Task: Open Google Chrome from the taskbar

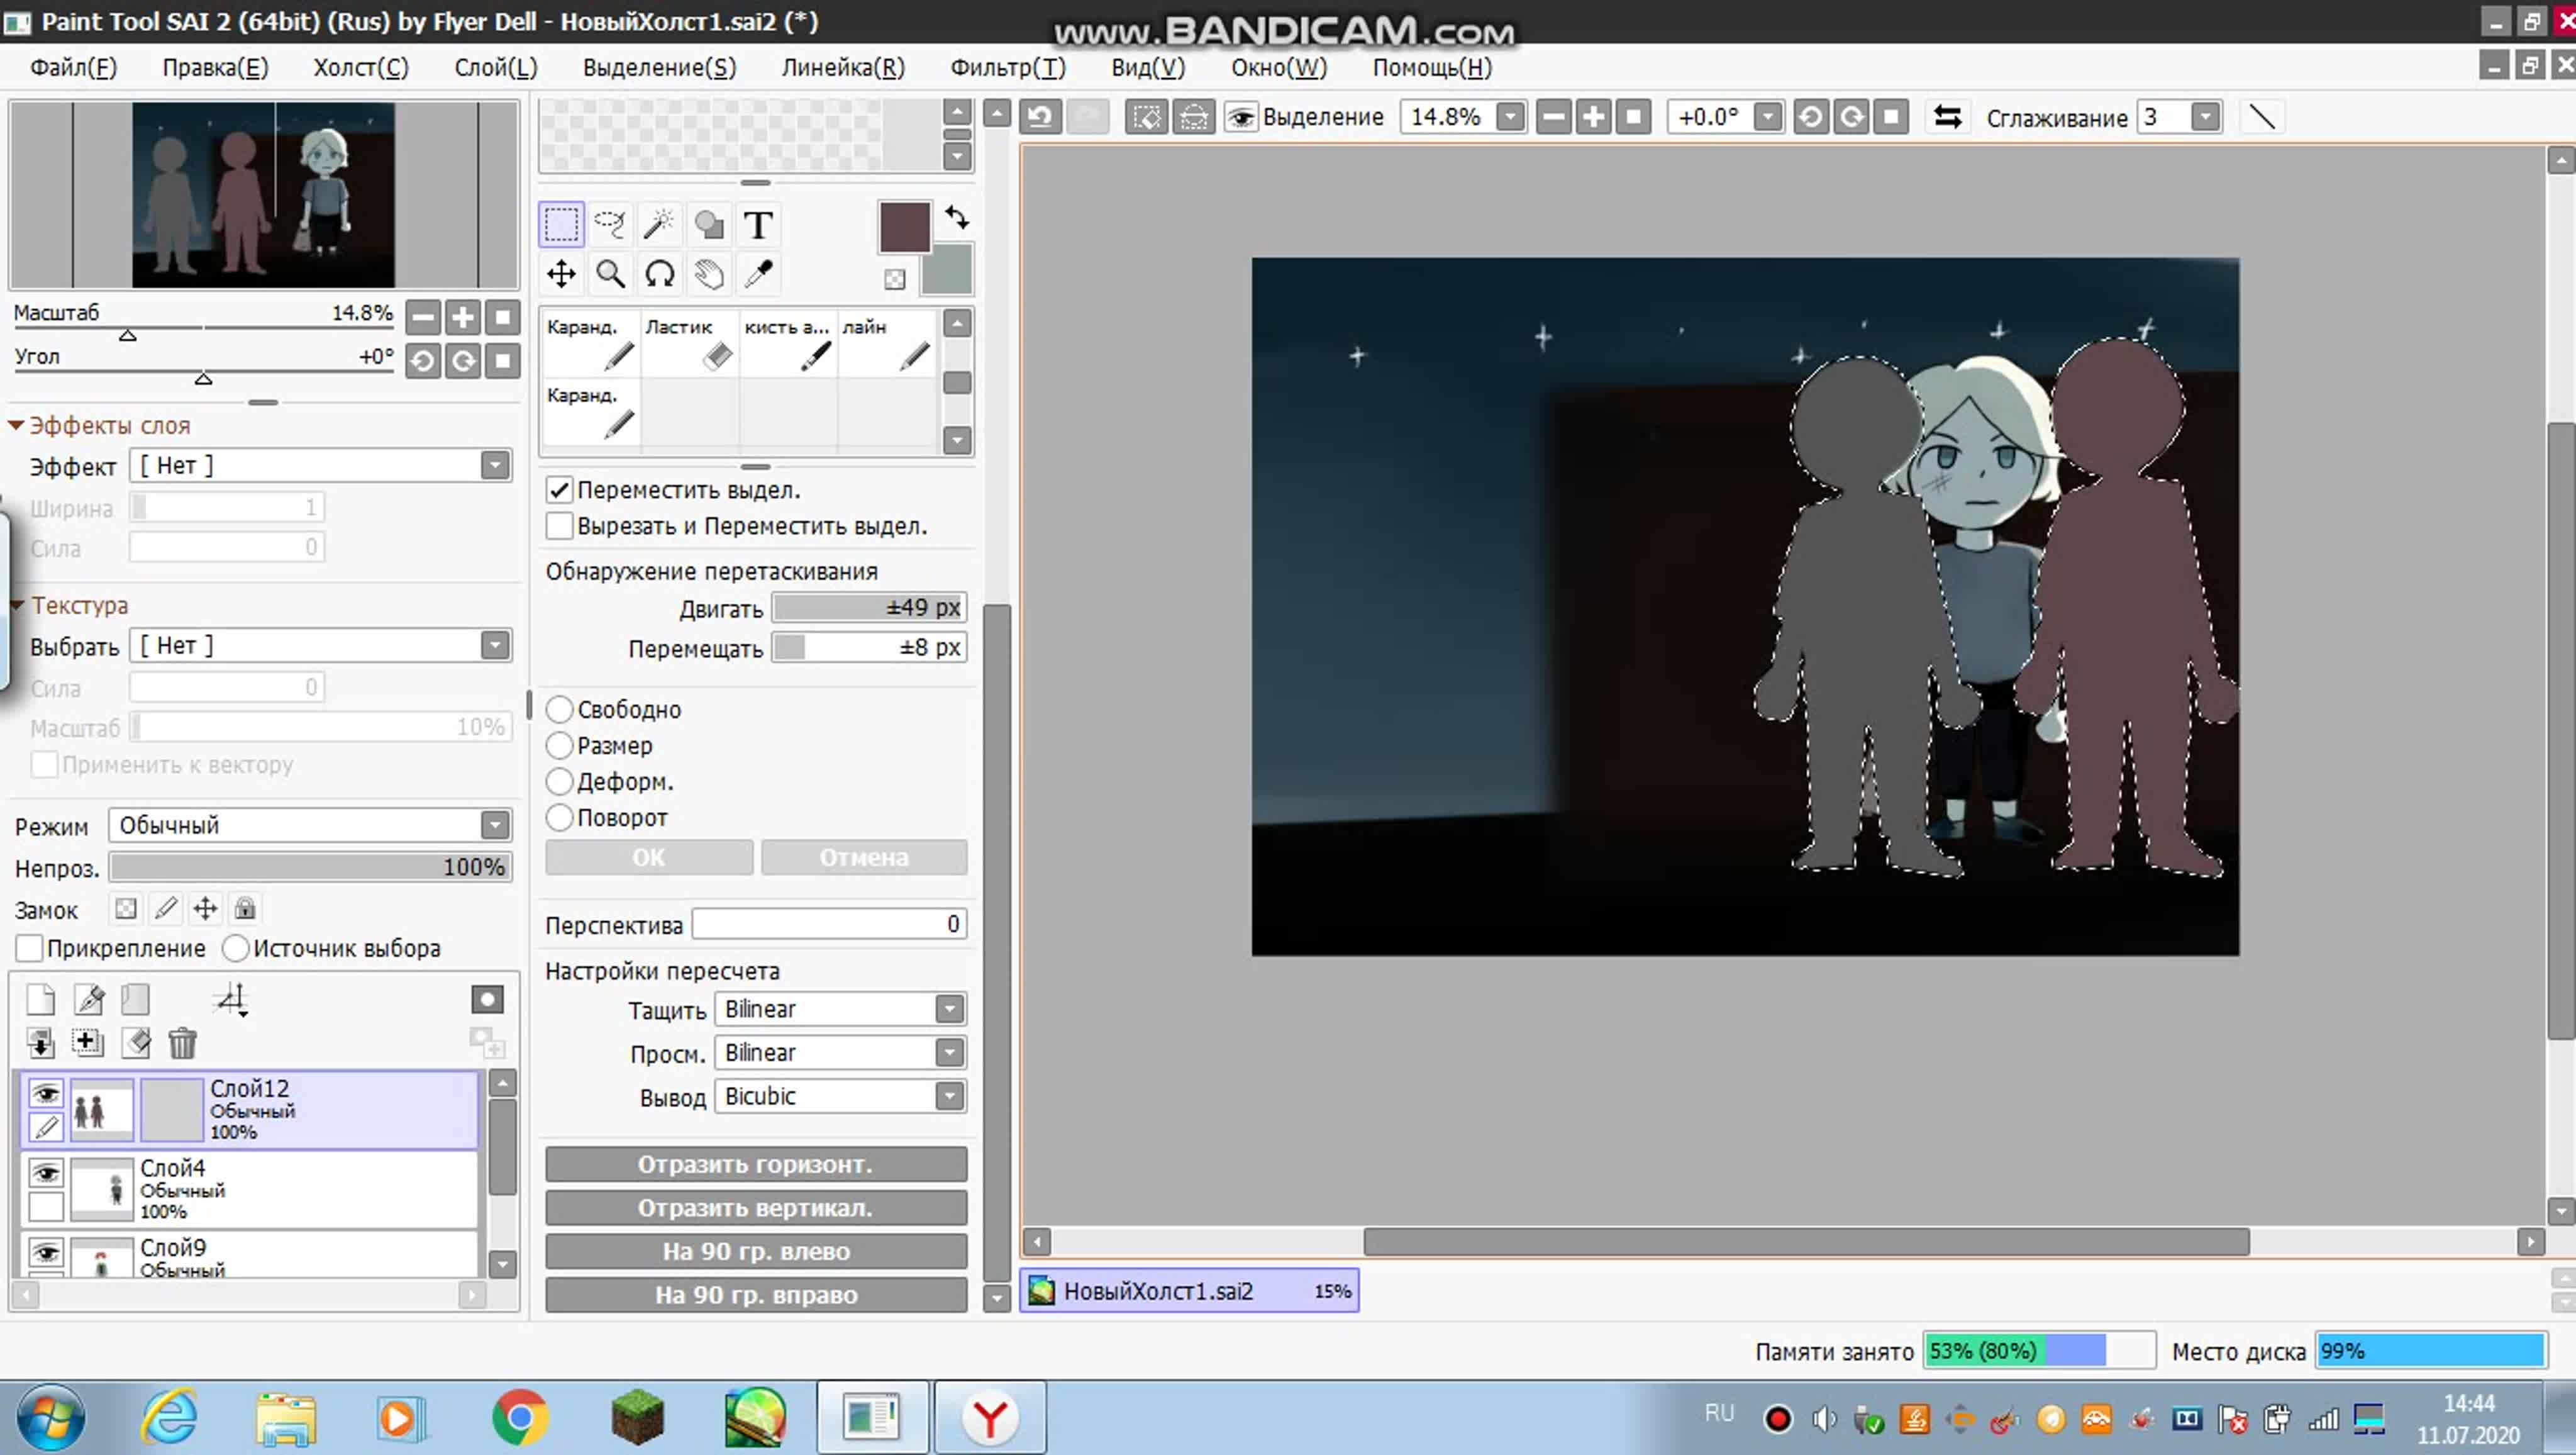Action: click(519, 1417)
